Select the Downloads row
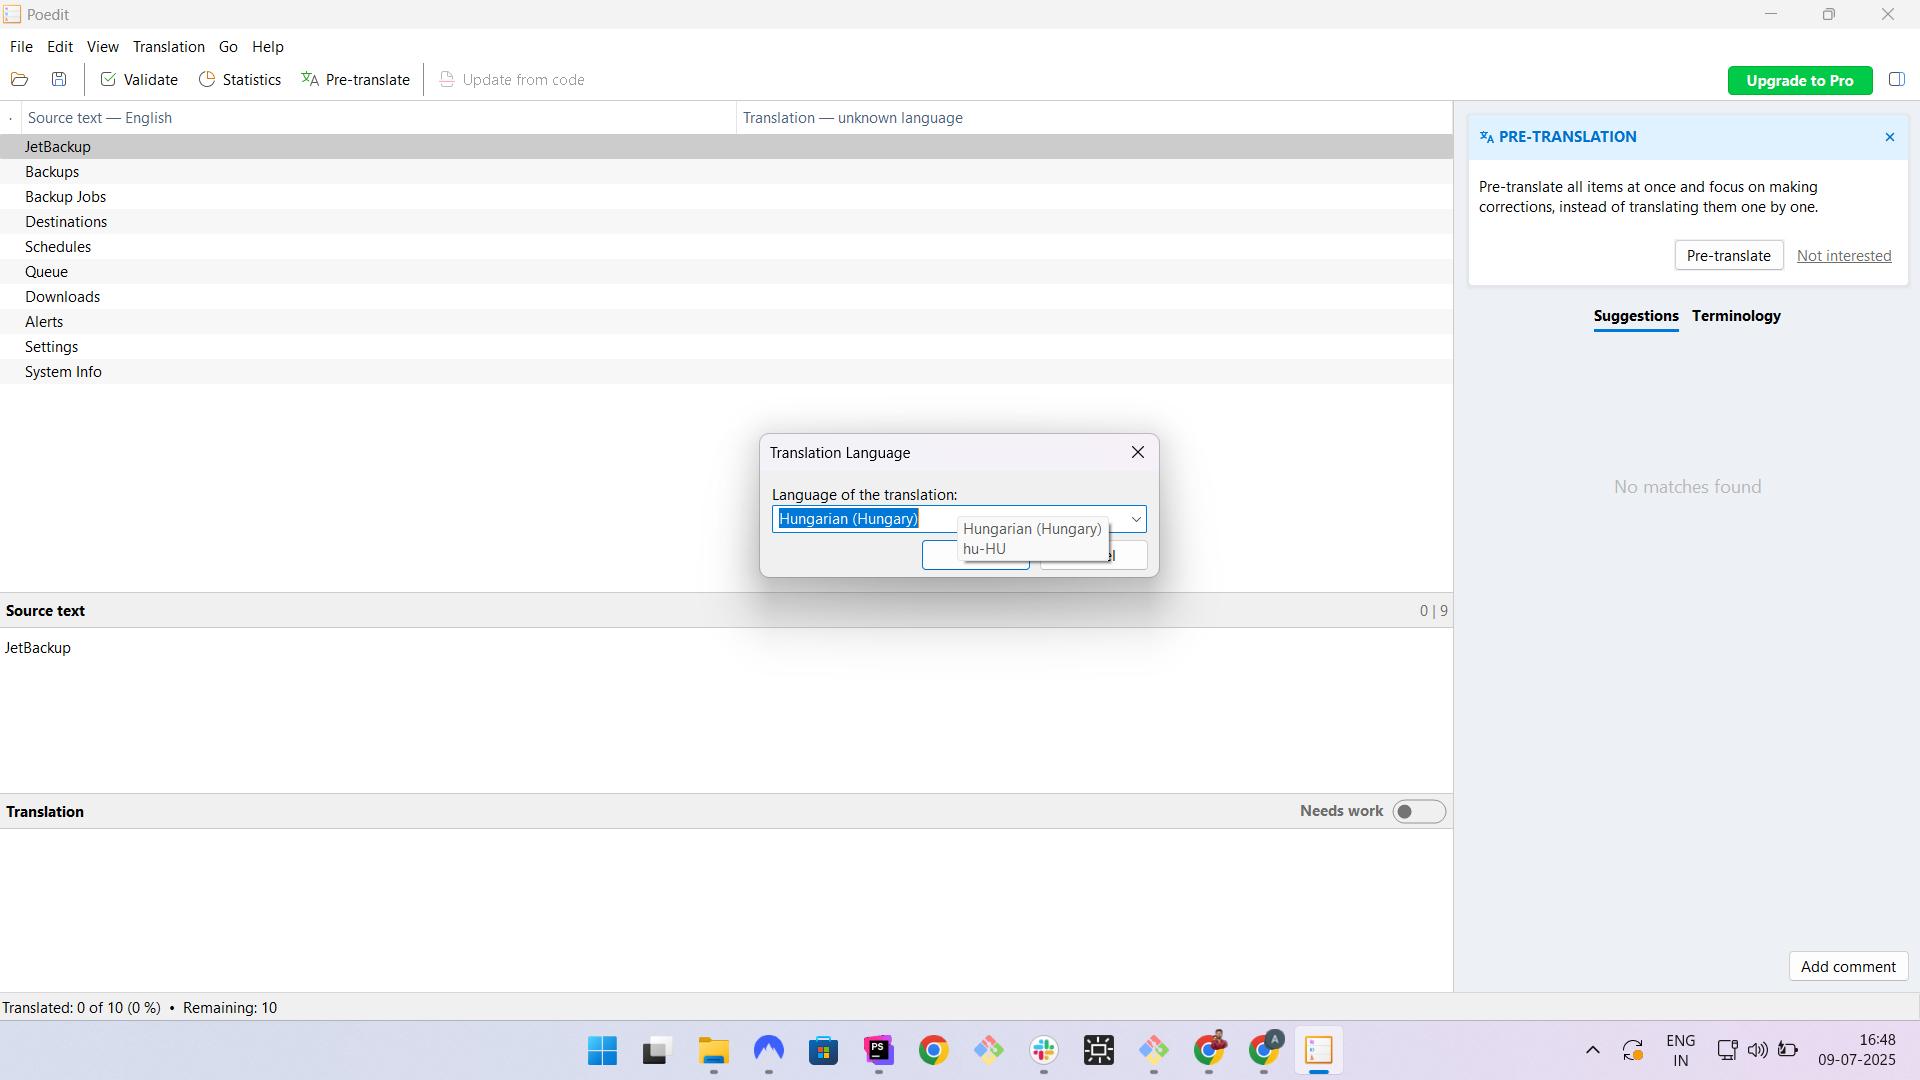Viewport: 1920px width, 1080px height. 726,297
